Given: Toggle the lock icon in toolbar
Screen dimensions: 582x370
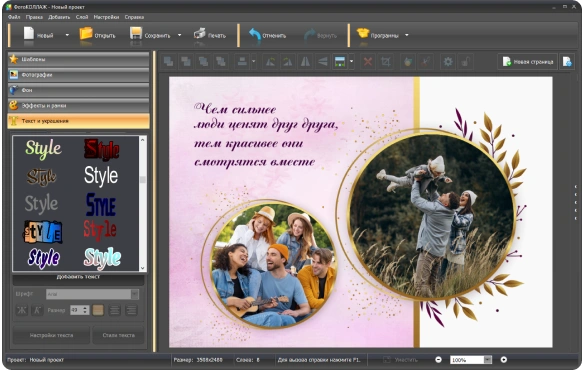Looking at the screenshot, I should pyautogui.click(x=465, y=61).
